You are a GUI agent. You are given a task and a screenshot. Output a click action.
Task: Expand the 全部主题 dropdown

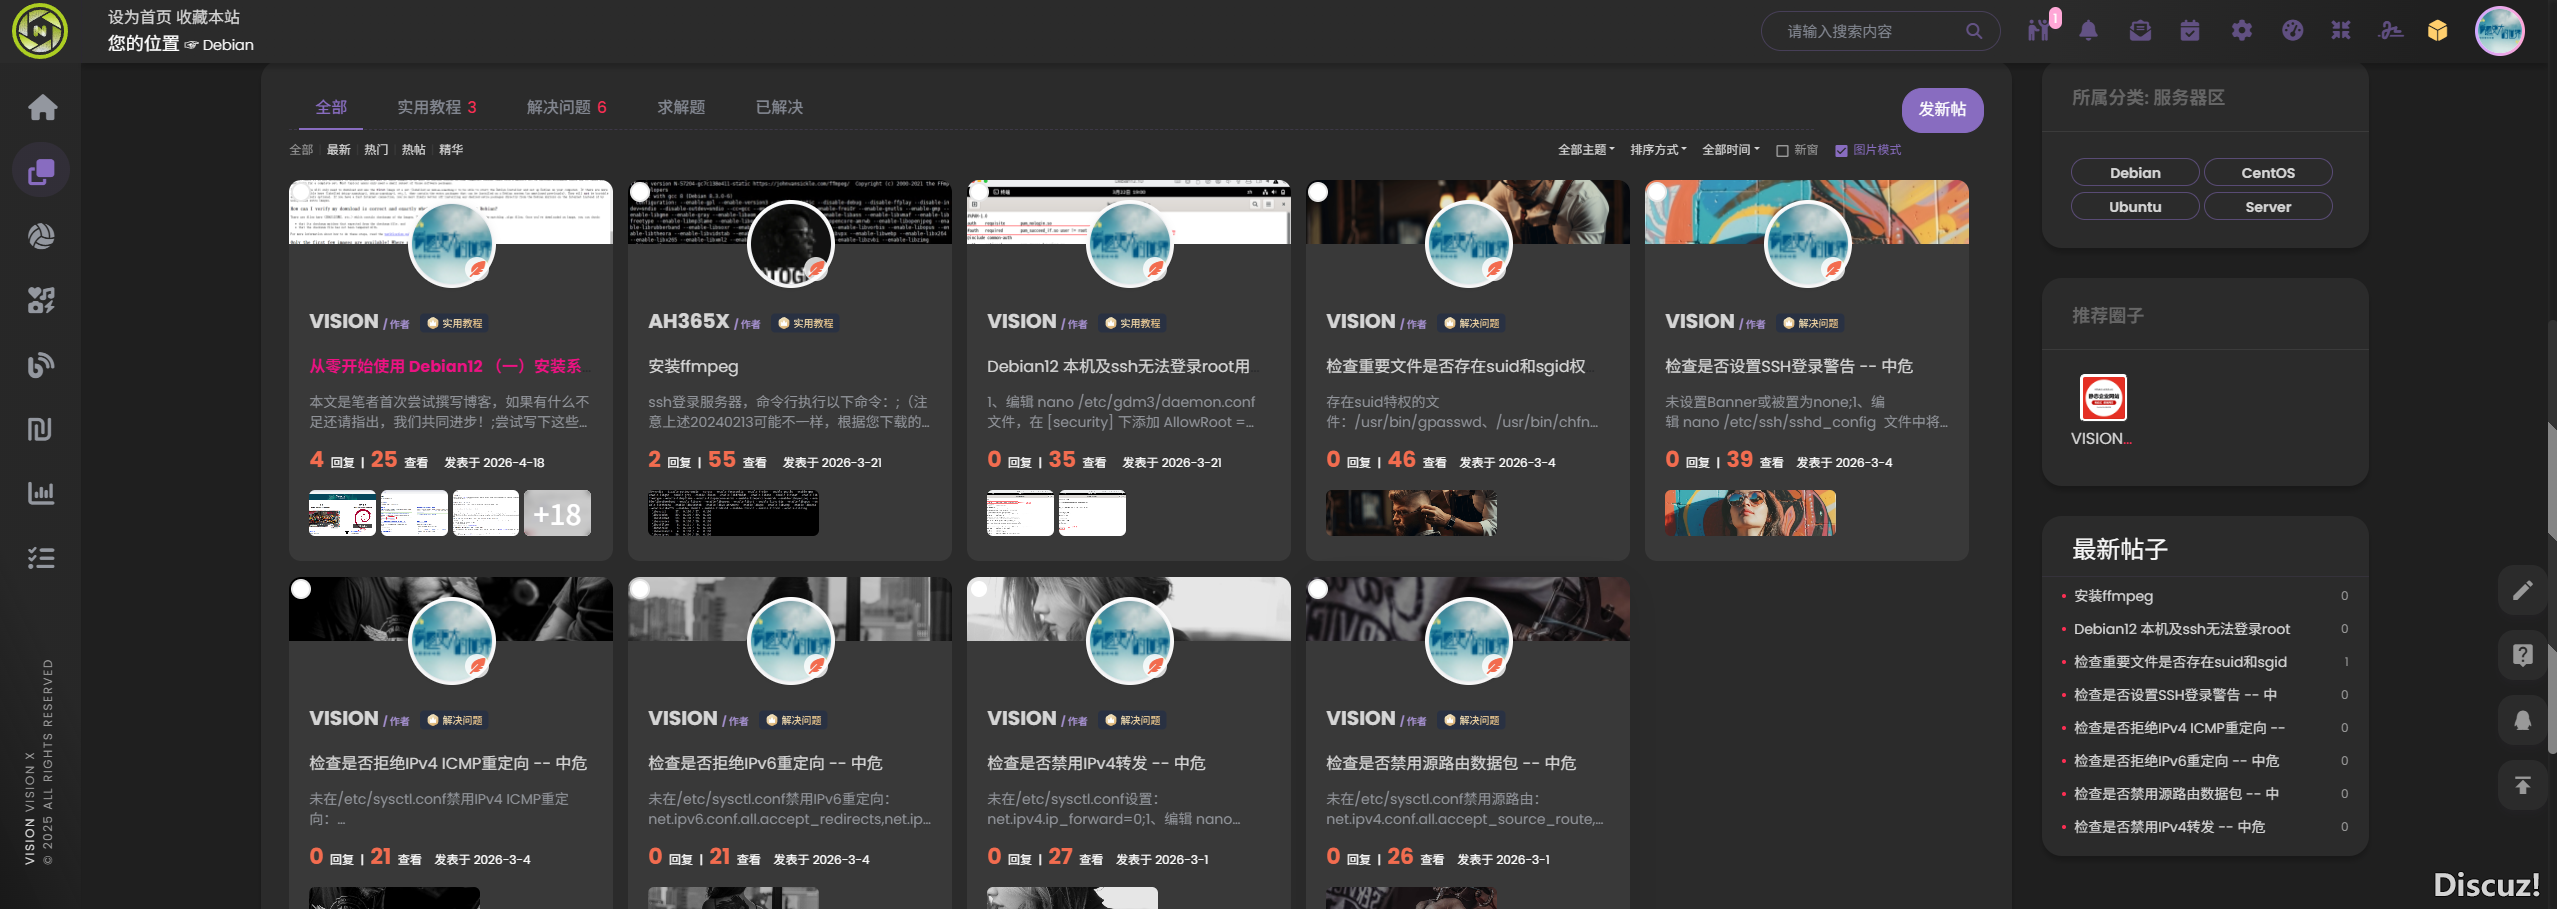click(x=1586, y=150)
